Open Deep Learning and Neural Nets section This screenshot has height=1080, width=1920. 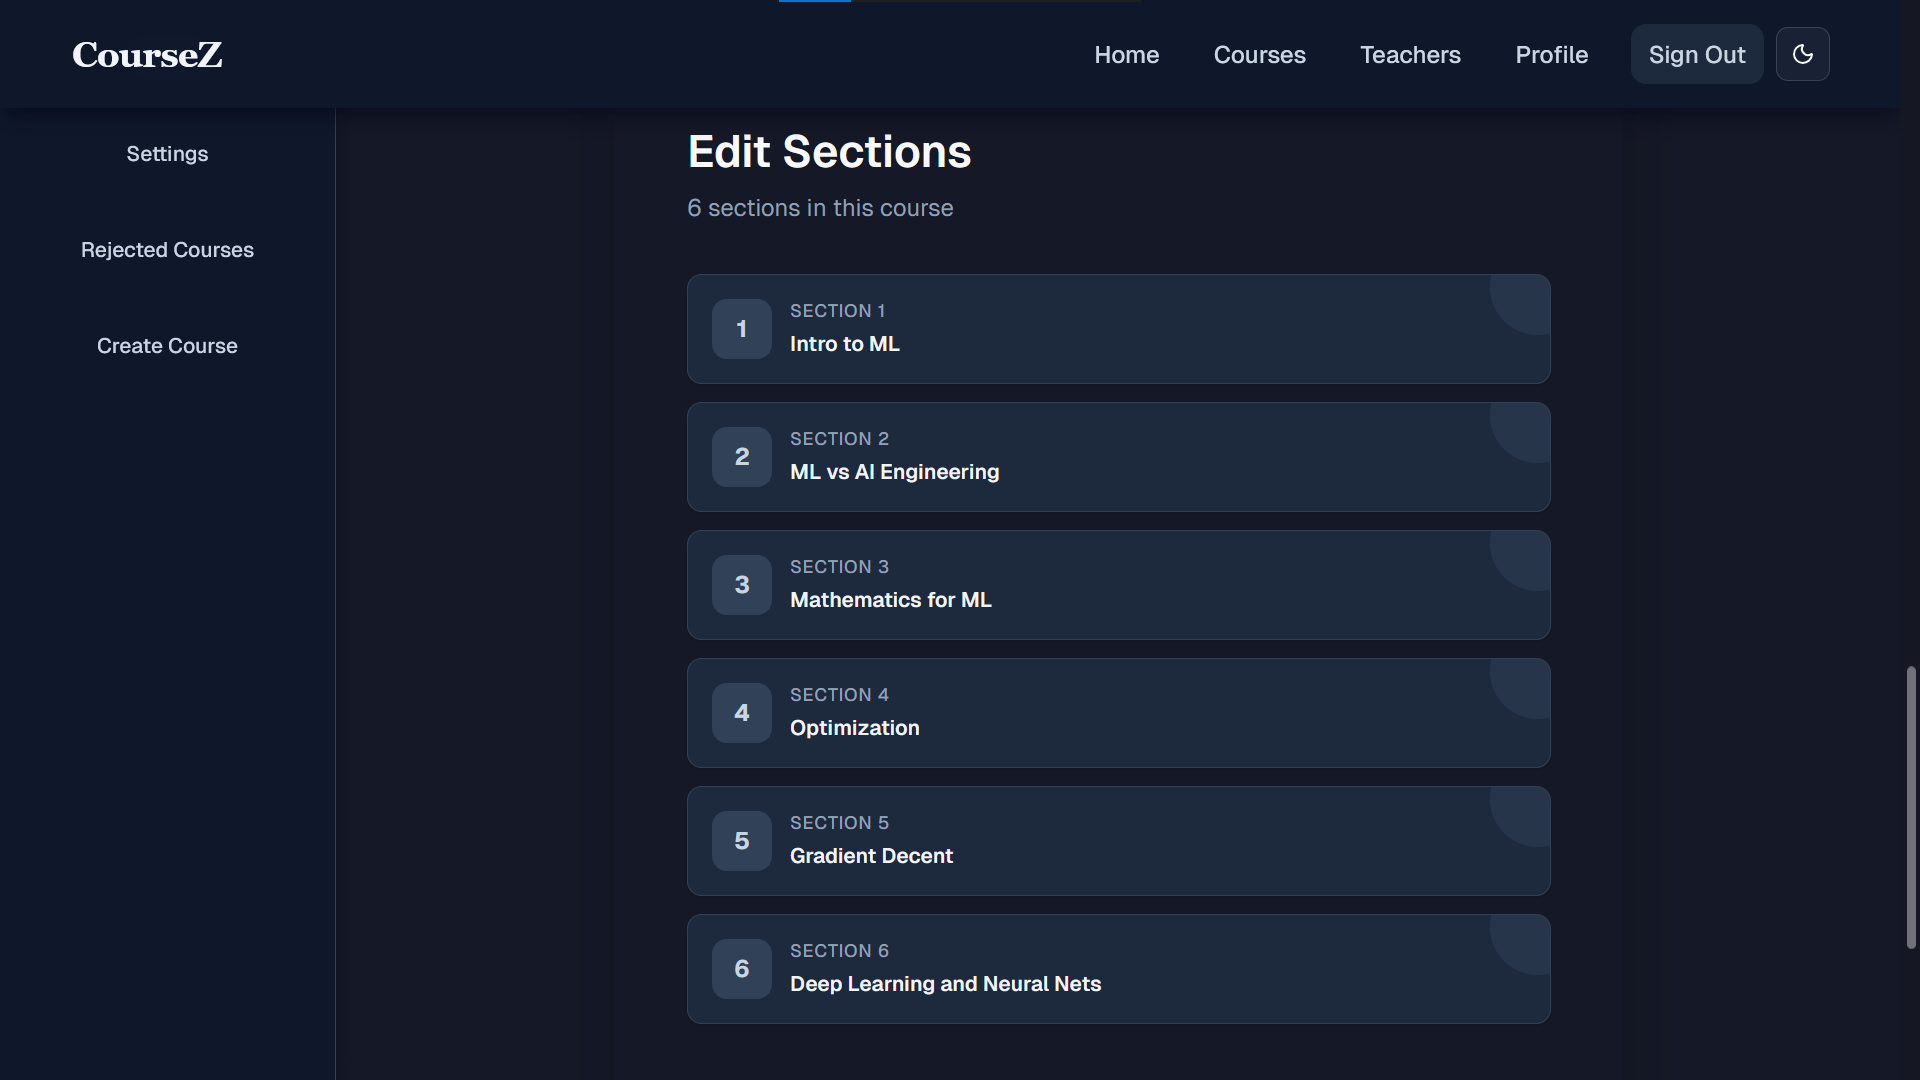[1118, 969]
